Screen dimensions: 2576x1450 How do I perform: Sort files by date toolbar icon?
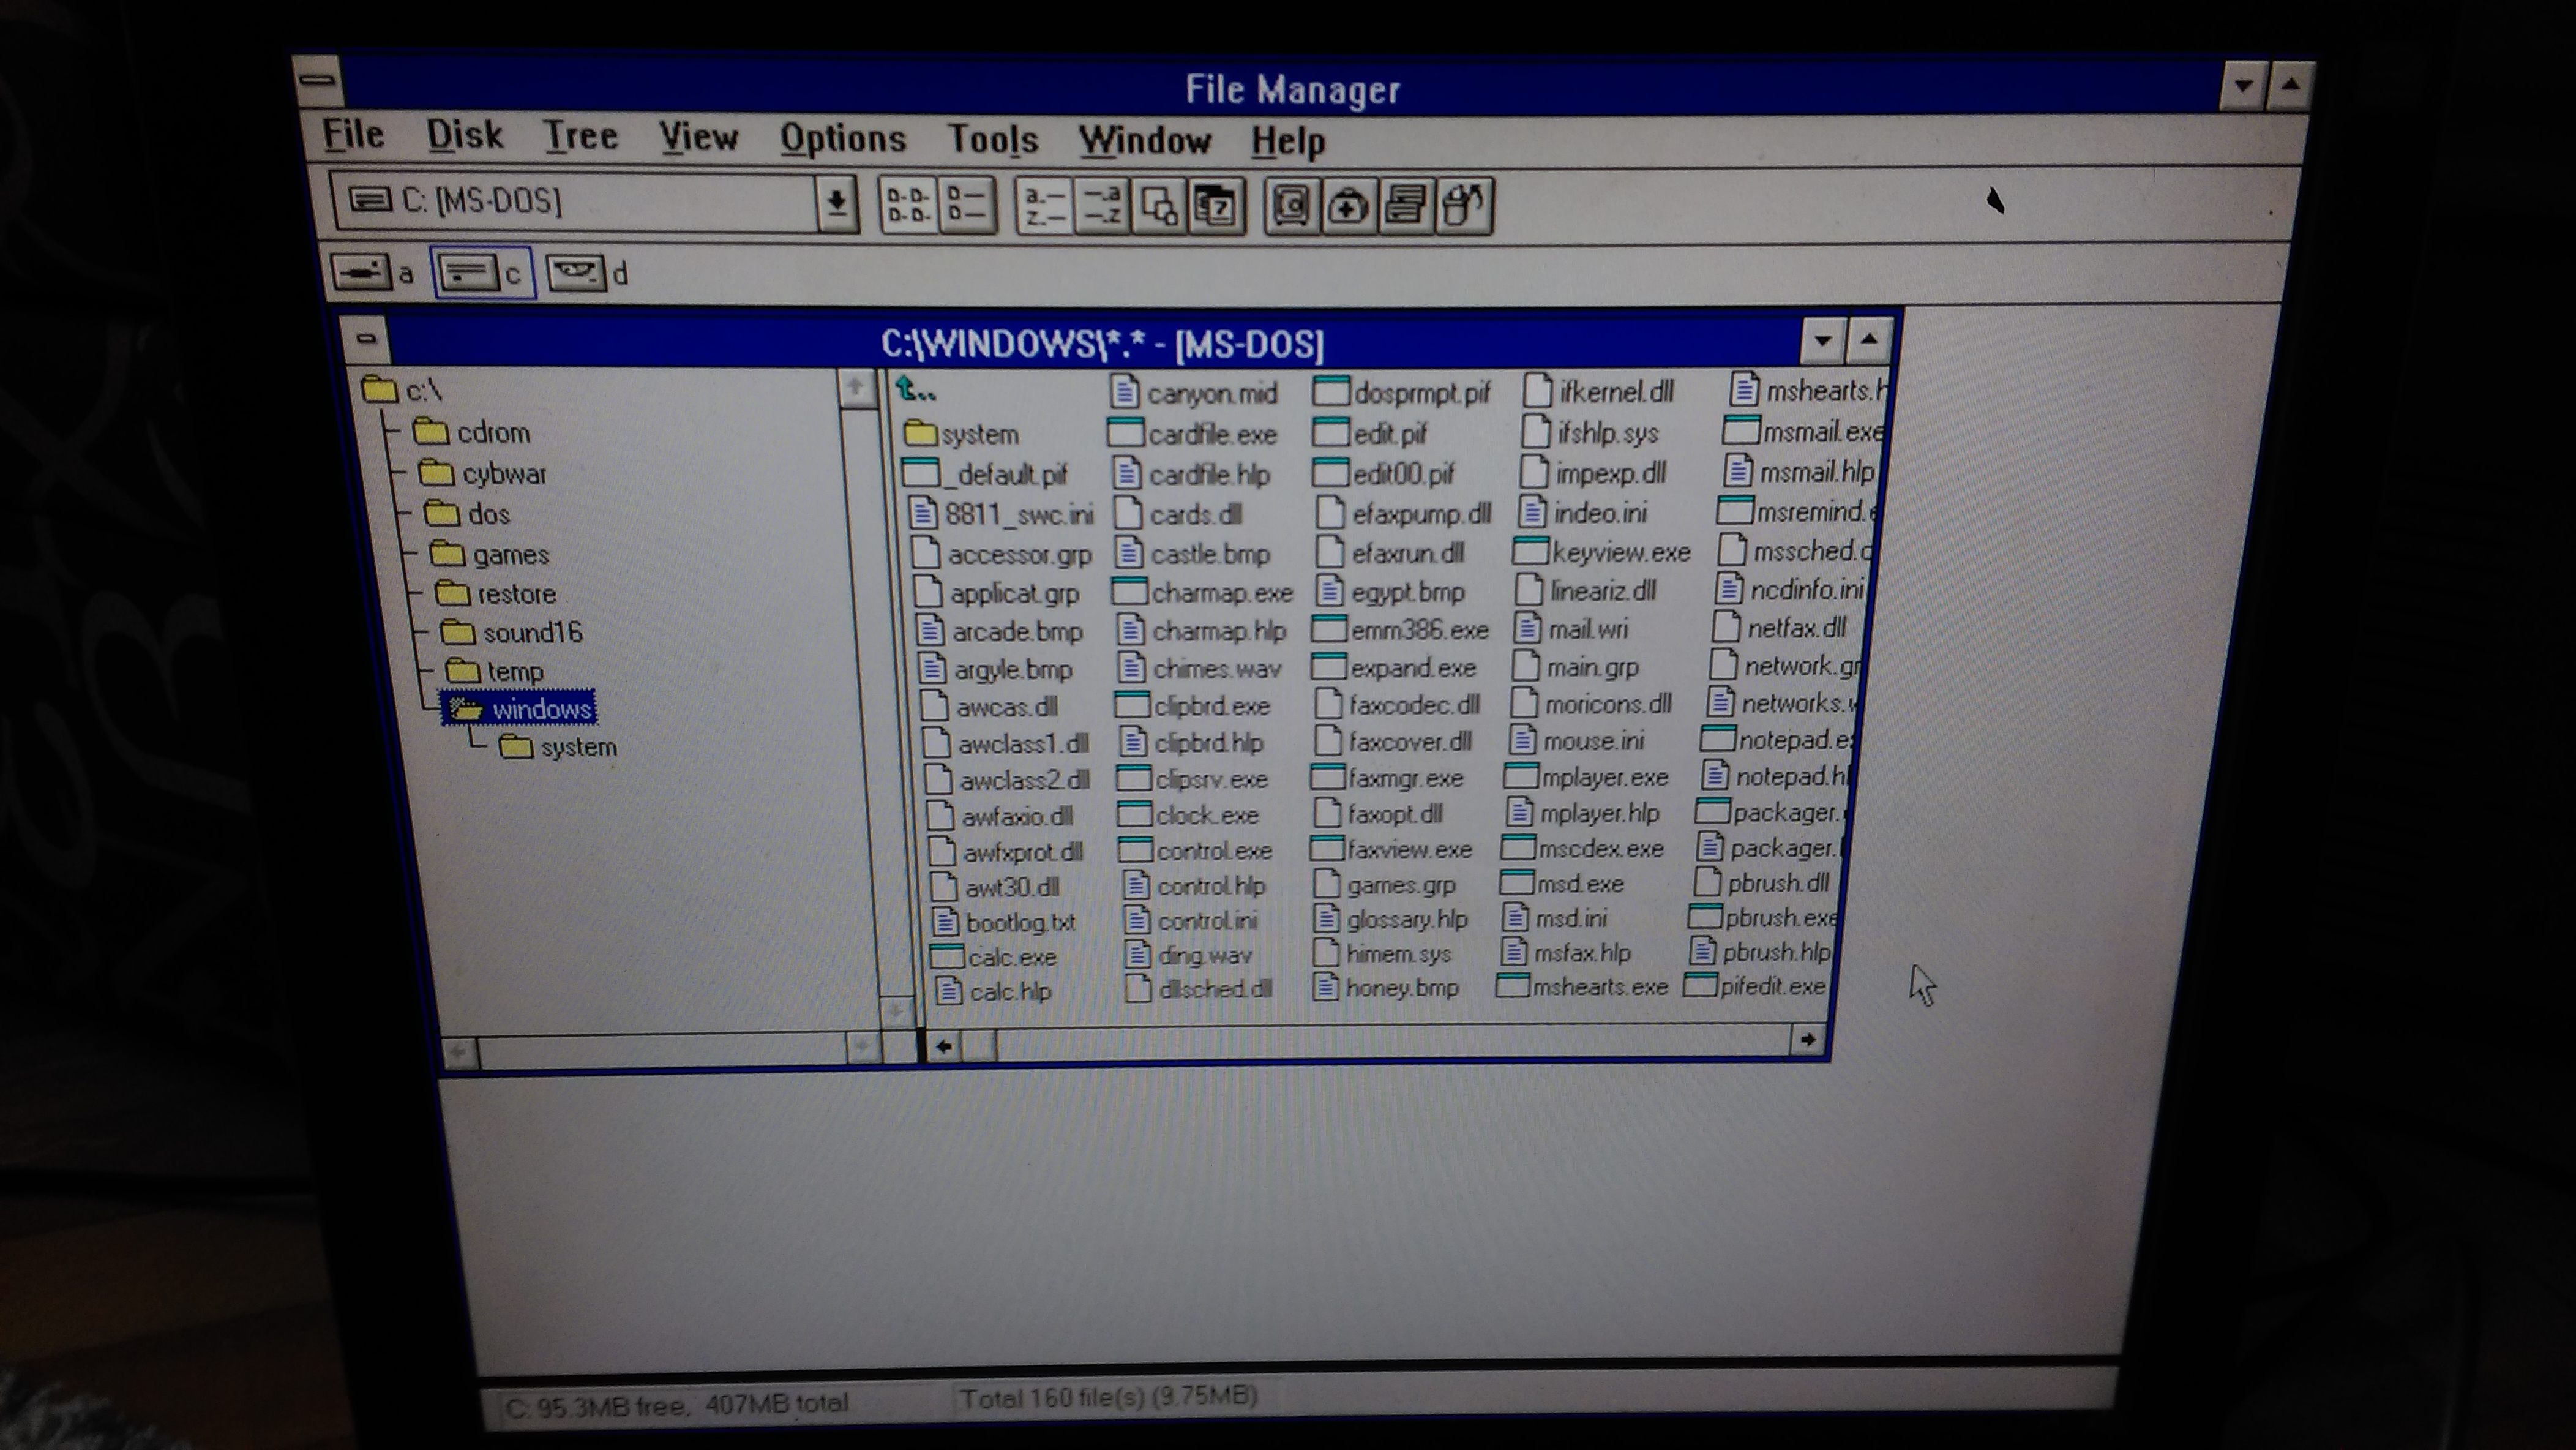coord(1216,207)
